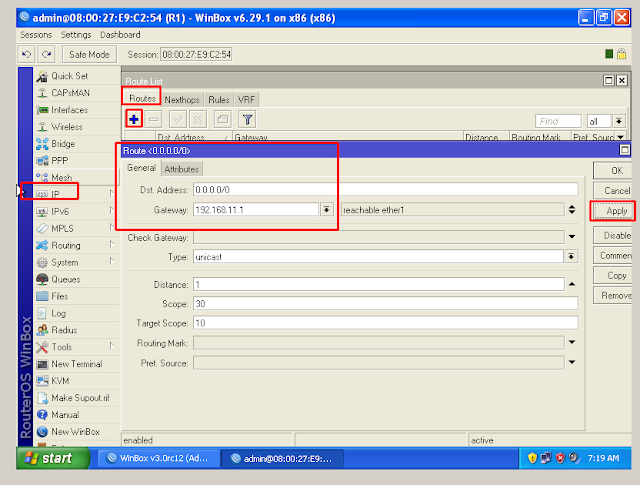Viewport: 640px width, 485px height.
Task: Open the Wireless menu
Action: tap(67, 127)
